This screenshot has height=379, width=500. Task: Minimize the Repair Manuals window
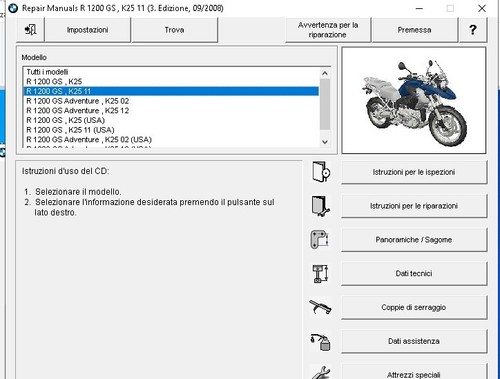click(419, 8)
